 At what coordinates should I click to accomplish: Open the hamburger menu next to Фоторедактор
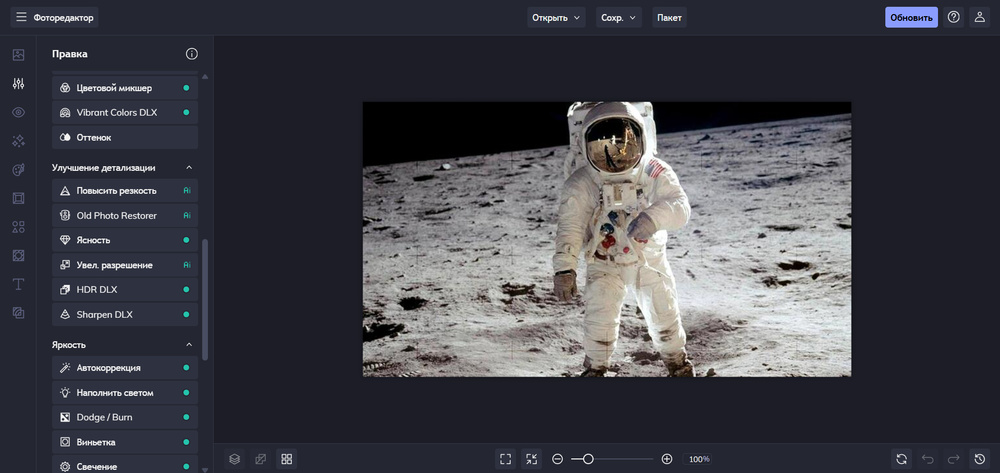tap(21, 17)
